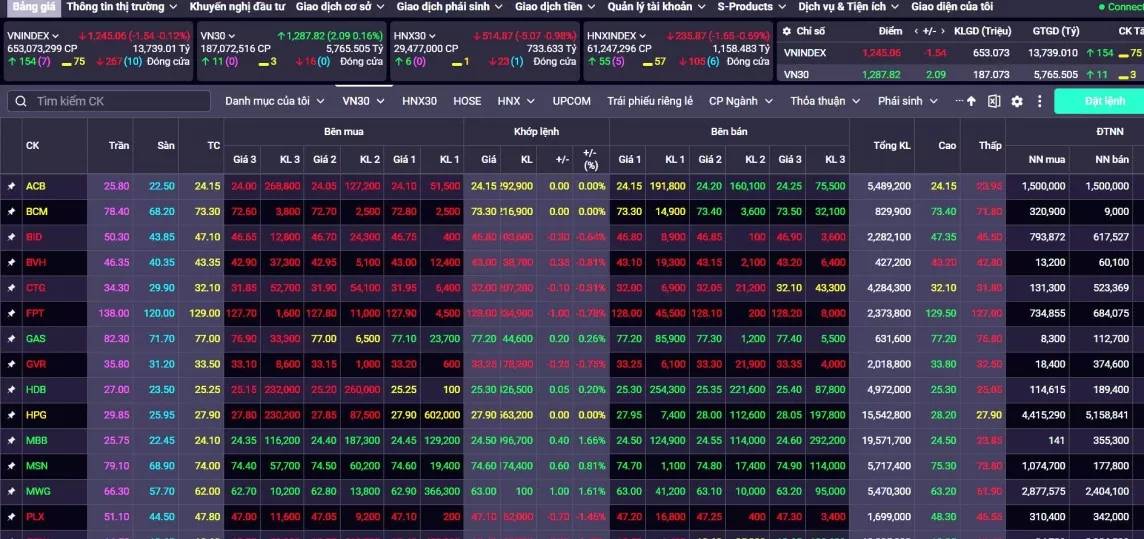This screenshot has width=1144, height=539.
Task: Click the search magnifier icon
Action: point(21,101)
